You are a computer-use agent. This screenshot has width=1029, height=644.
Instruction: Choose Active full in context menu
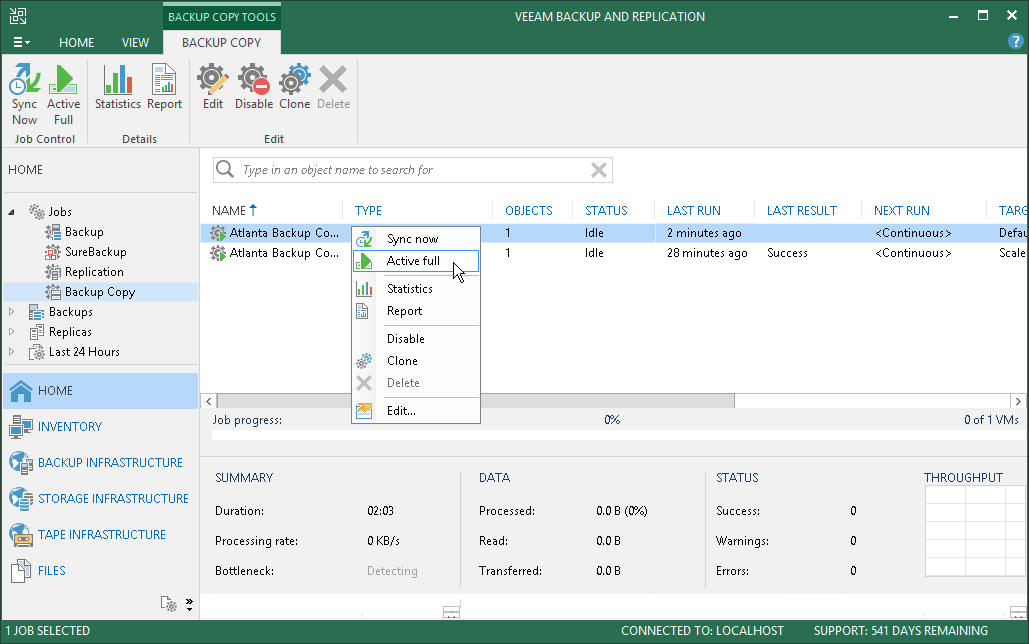tap(416, 261)
